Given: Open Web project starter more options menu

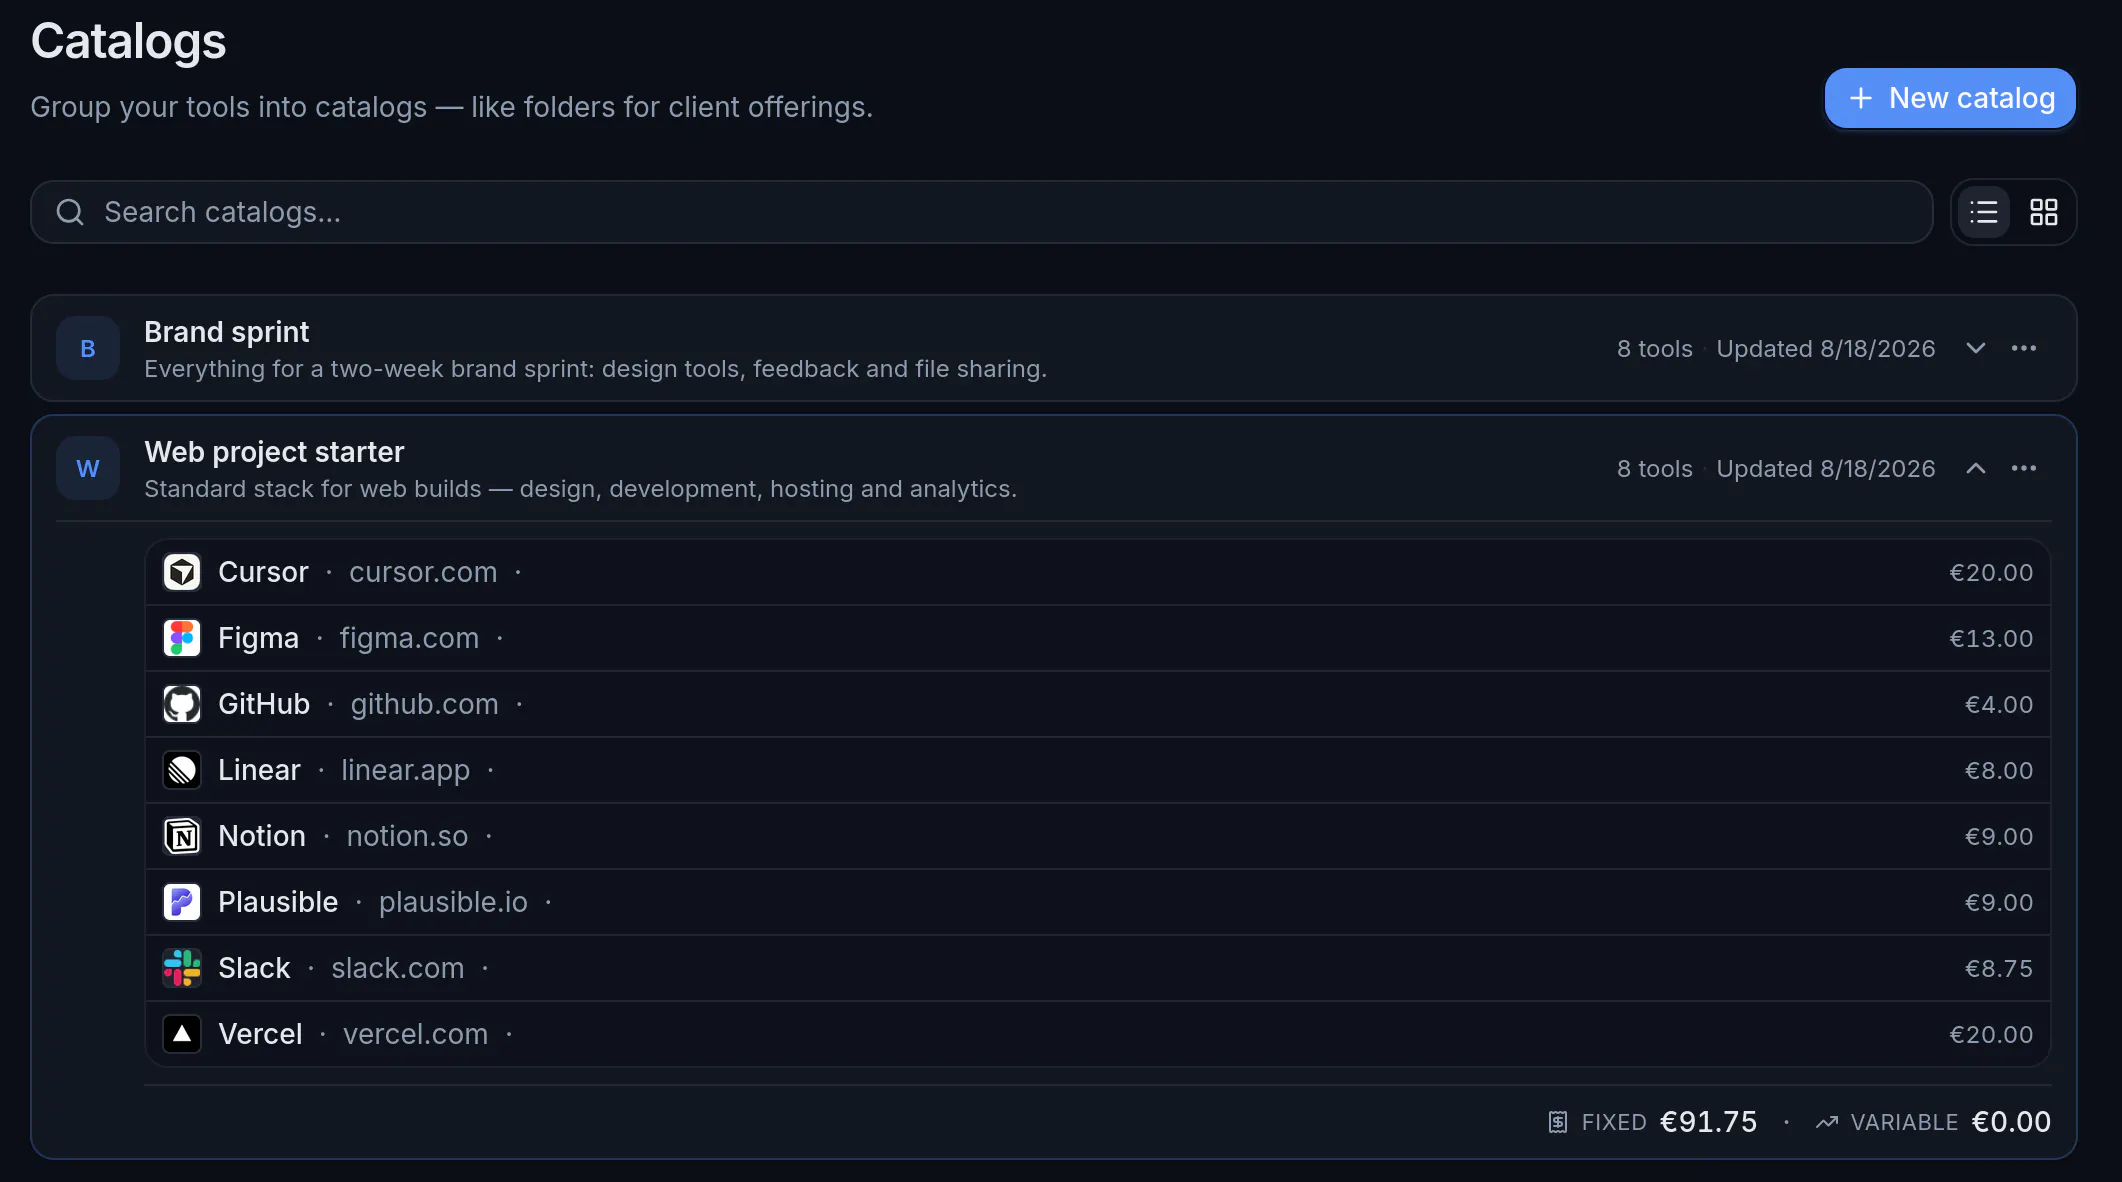Looking at the screenshot, I should (x=2024, y=468).
